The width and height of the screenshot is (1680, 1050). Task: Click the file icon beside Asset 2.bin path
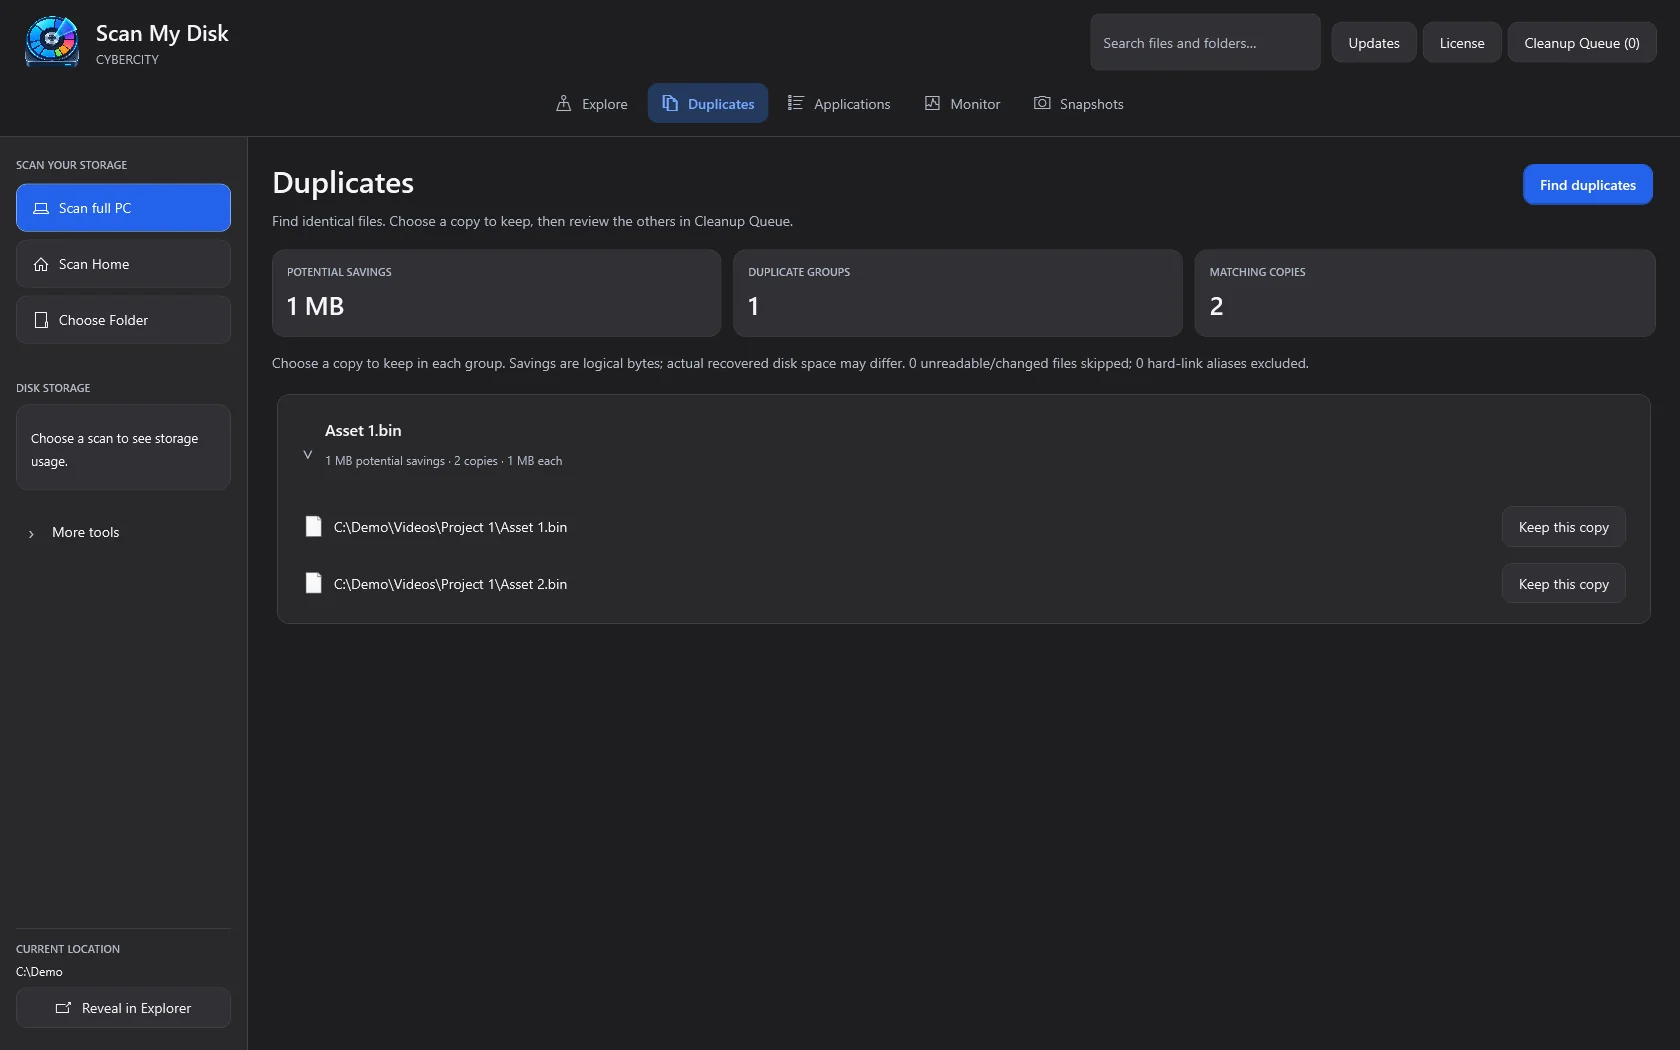click(313, 583)
